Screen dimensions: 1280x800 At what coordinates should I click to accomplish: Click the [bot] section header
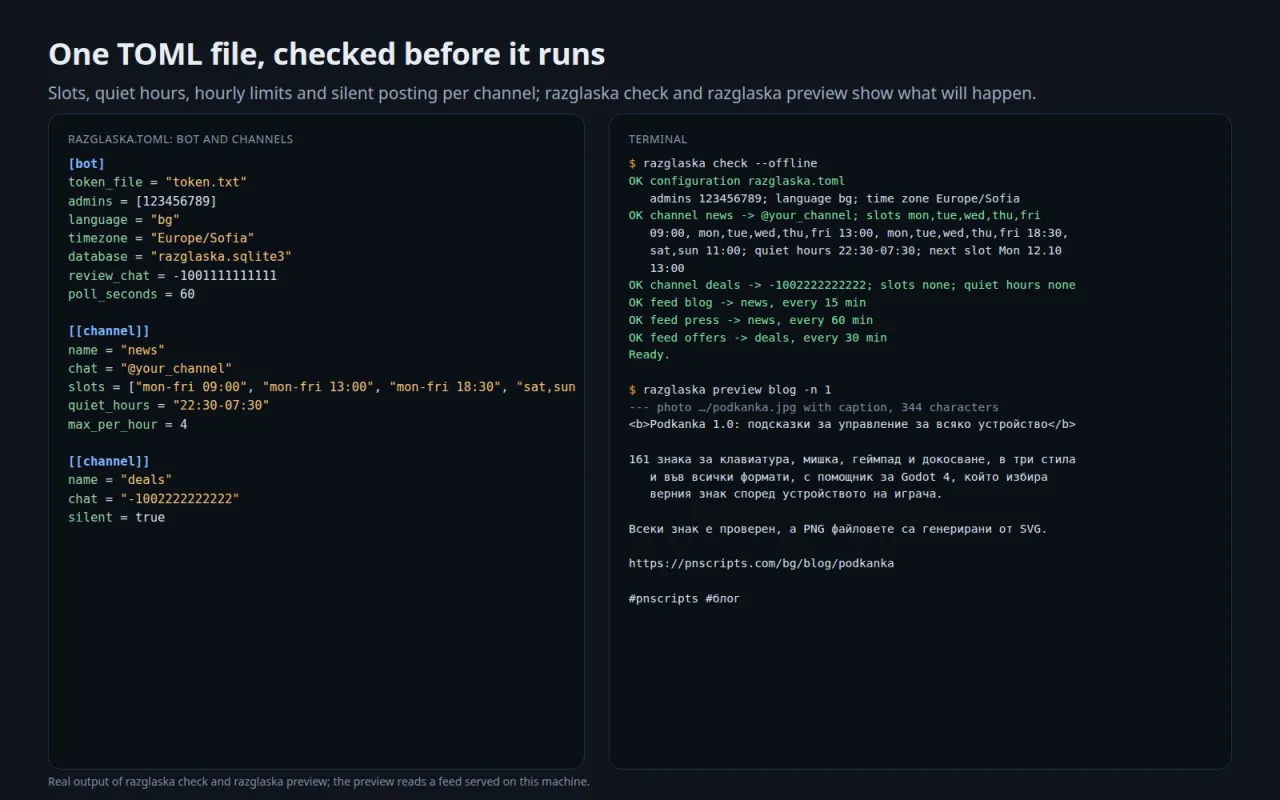tap(86, 163)
